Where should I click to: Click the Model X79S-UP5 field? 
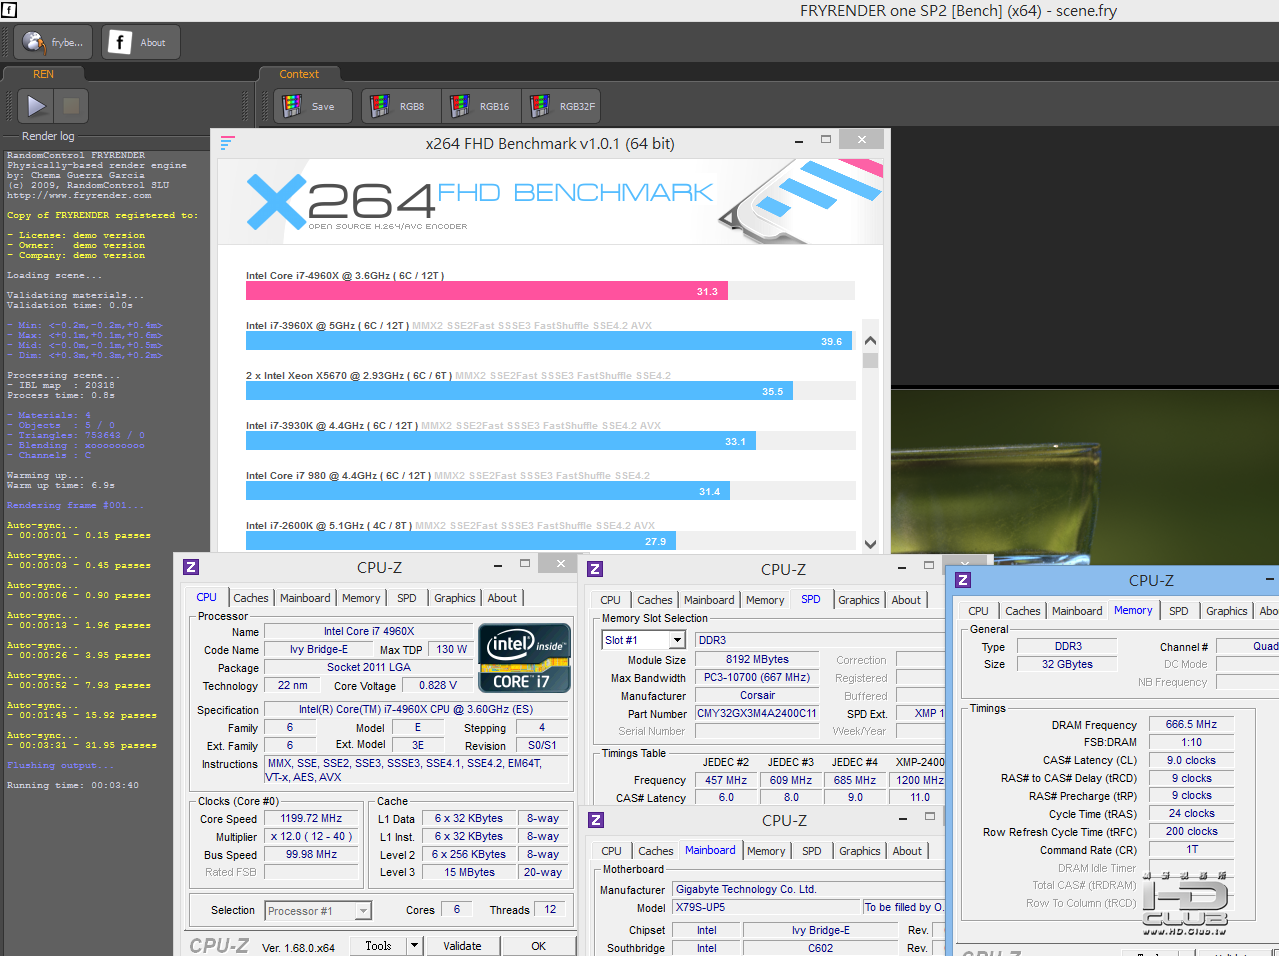click(x=767, y=907)
